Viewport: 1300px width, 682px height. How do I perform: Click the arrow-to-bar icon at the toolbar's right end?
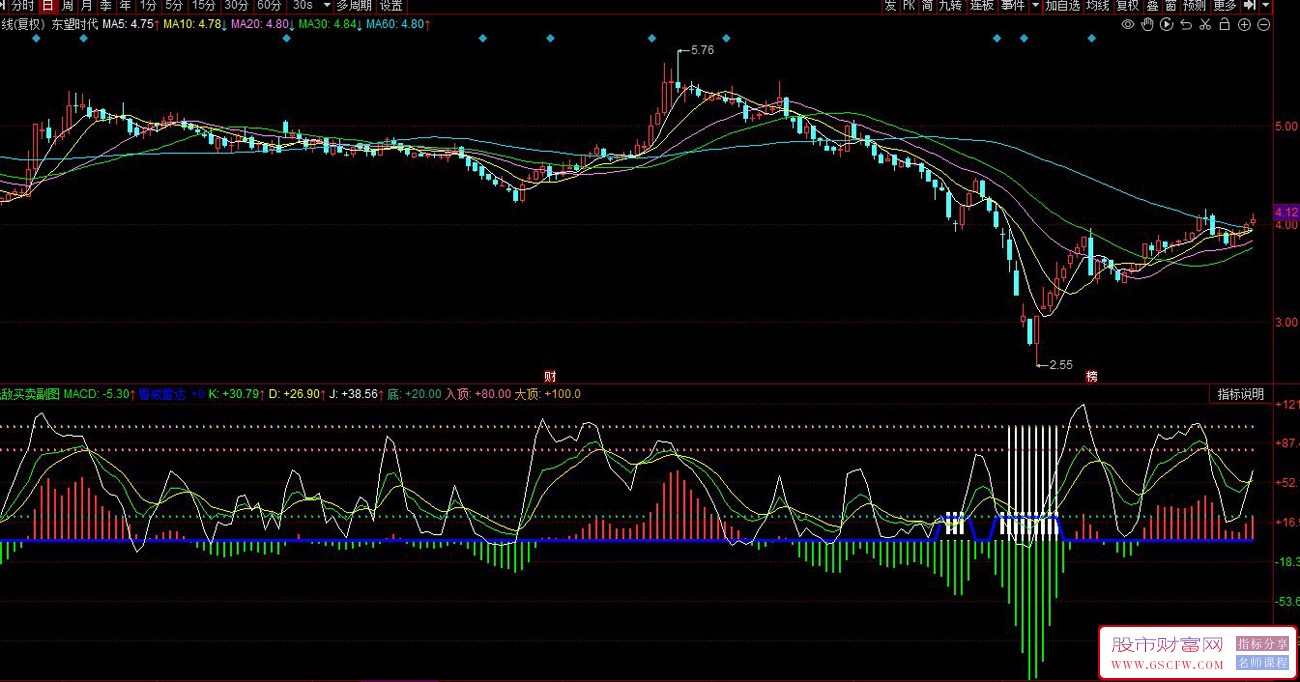pos(1249,5)
